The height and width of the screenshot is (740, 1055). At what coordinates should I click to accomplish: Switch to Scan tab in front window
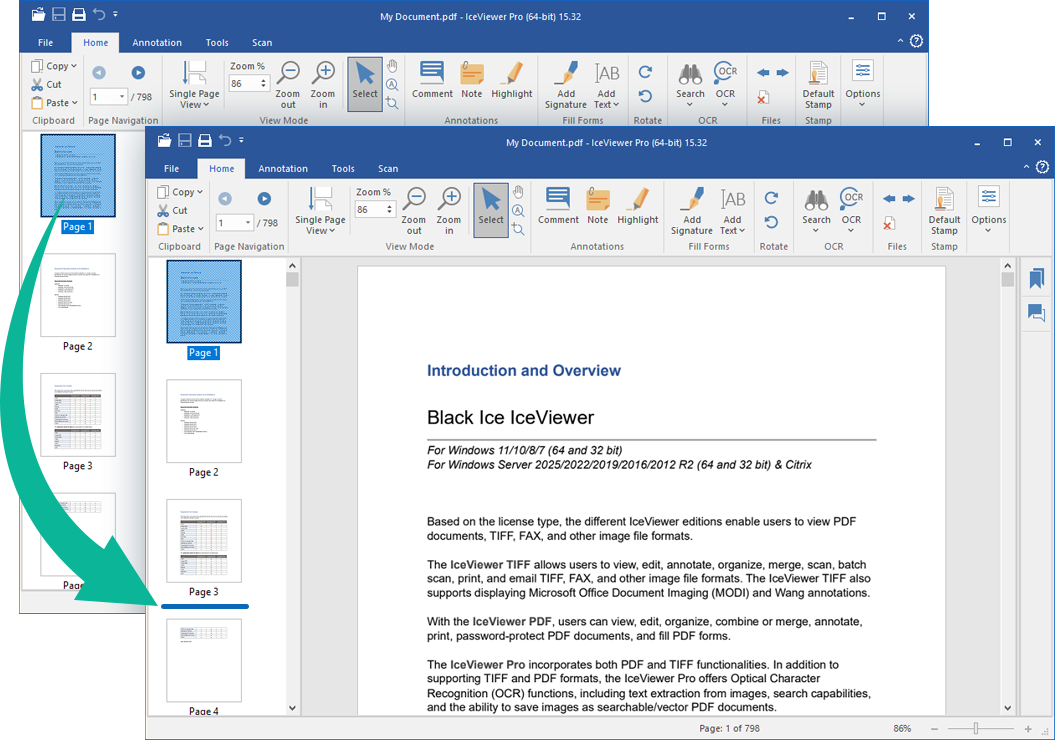click(x=388, y=168)
